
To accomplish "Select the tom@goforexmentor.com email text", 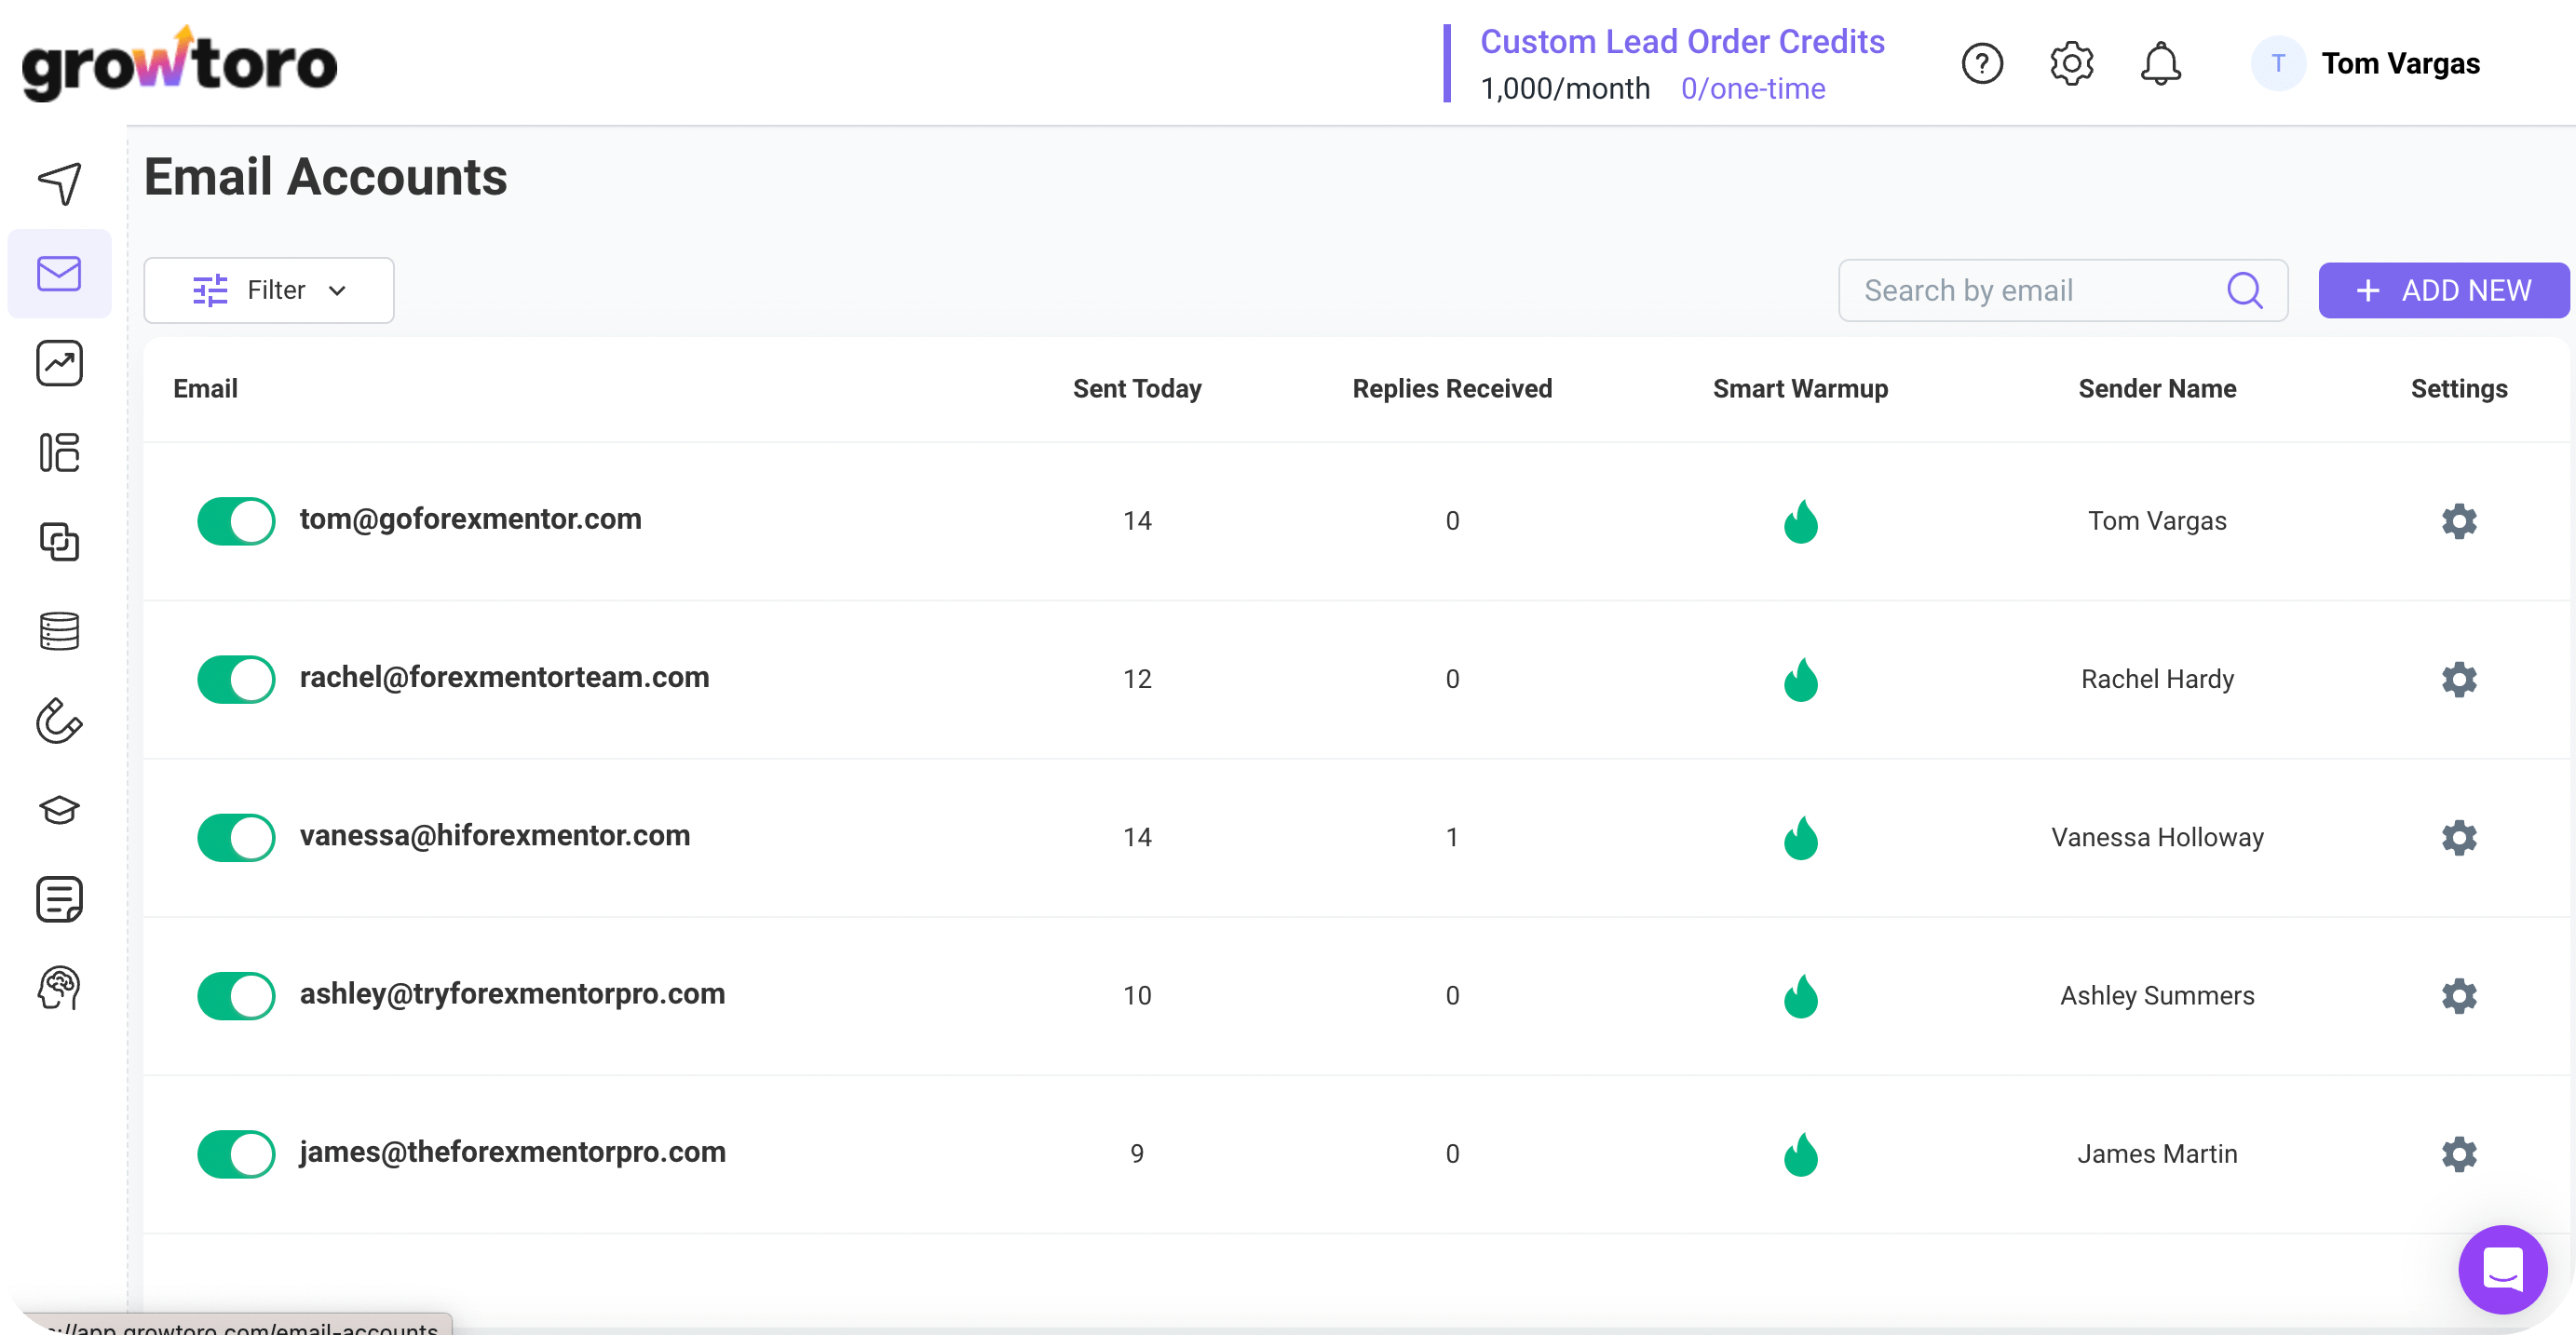I will (x=470, y=519).
